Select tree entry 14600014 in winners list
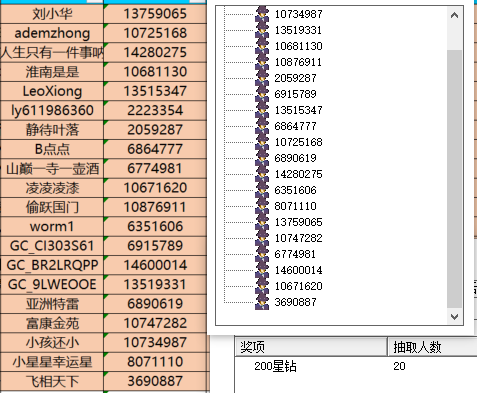This screenshot has width=477, height=393. tap(299, 270)
